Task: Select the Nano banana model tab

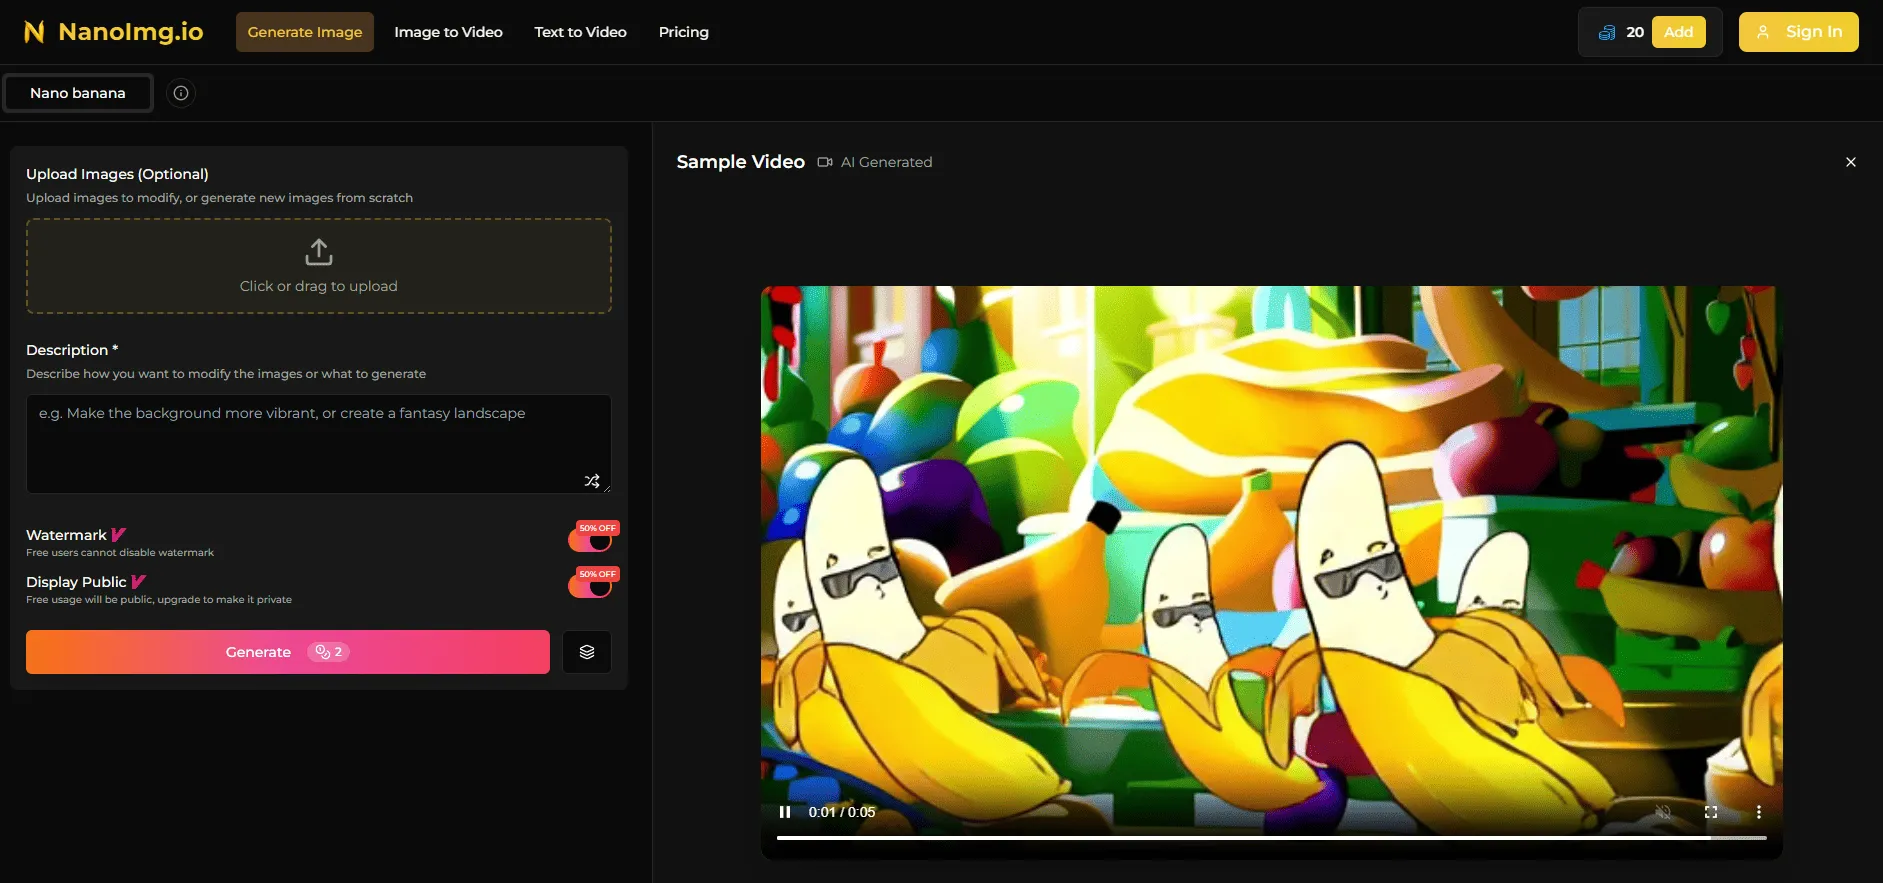Action: [x=78, y=93]
